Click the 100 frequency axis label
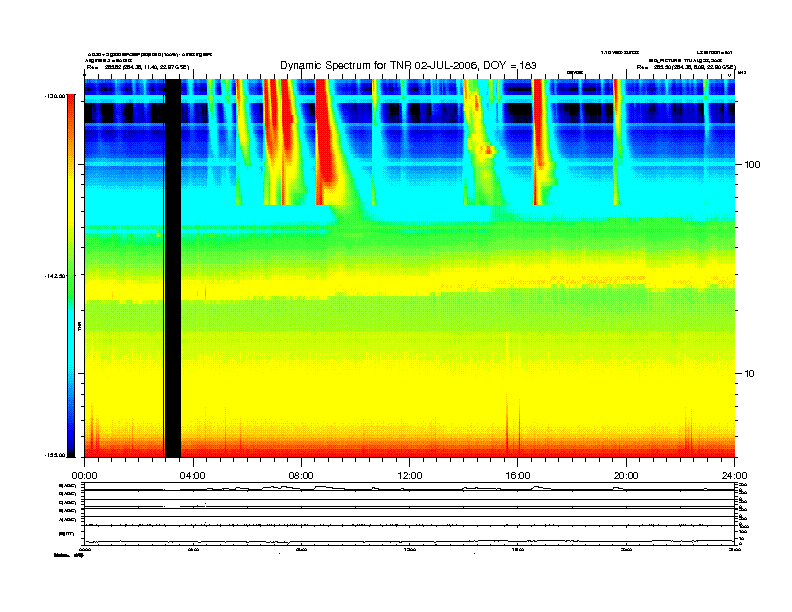The image size is (792, 612). point(752,165)
